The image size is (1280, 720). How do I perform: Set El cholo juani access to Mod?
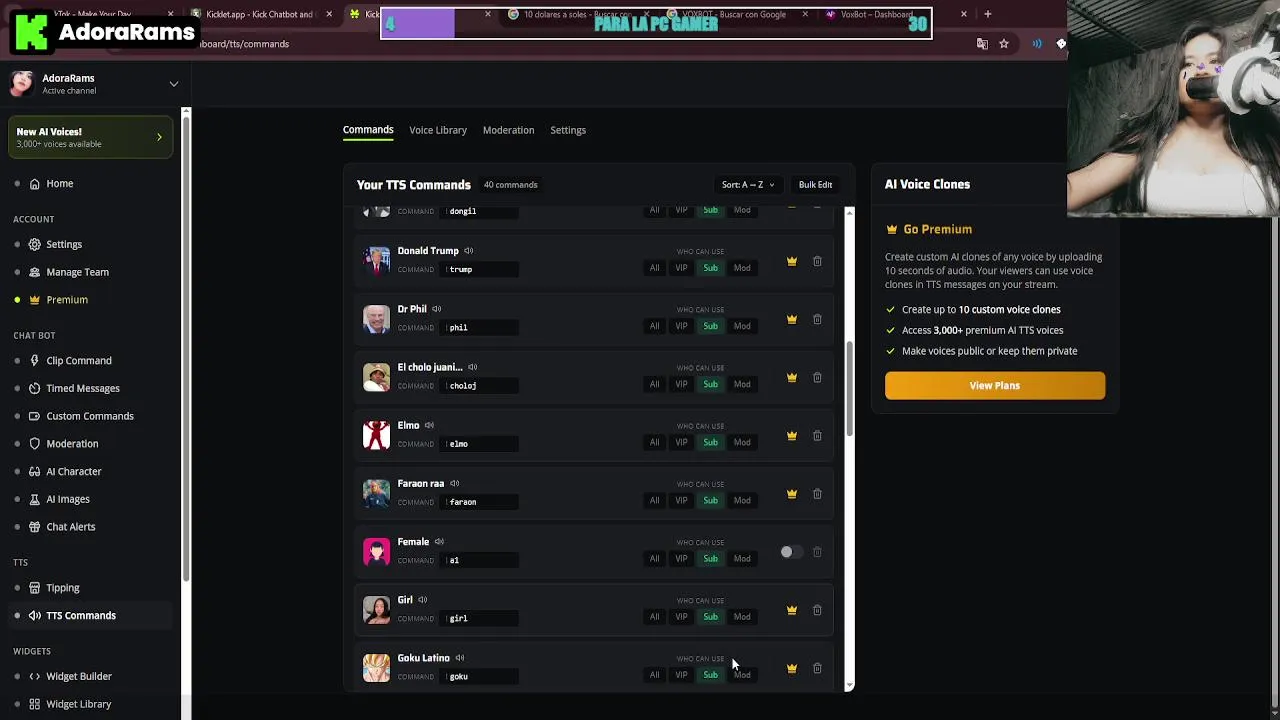(742, 384)
